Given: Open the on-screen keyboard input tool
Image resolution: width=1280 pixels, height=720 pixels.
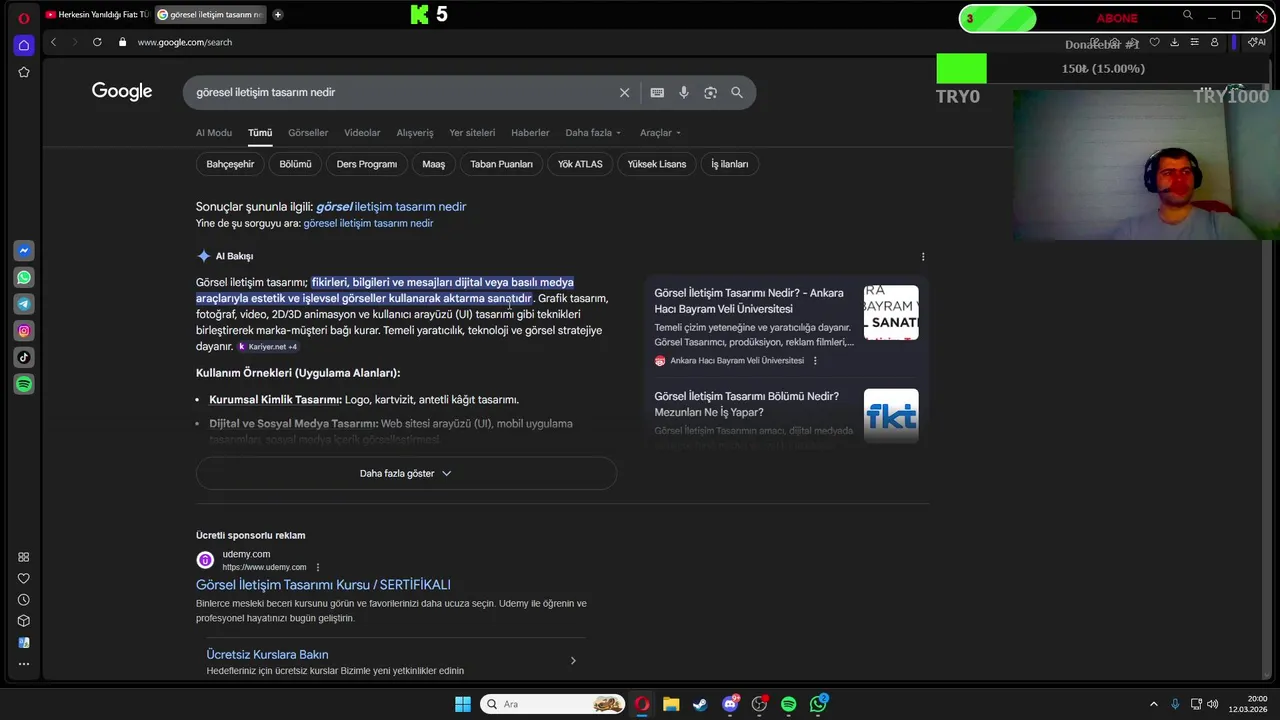Looking at the screenshot, I should point(657,92).
